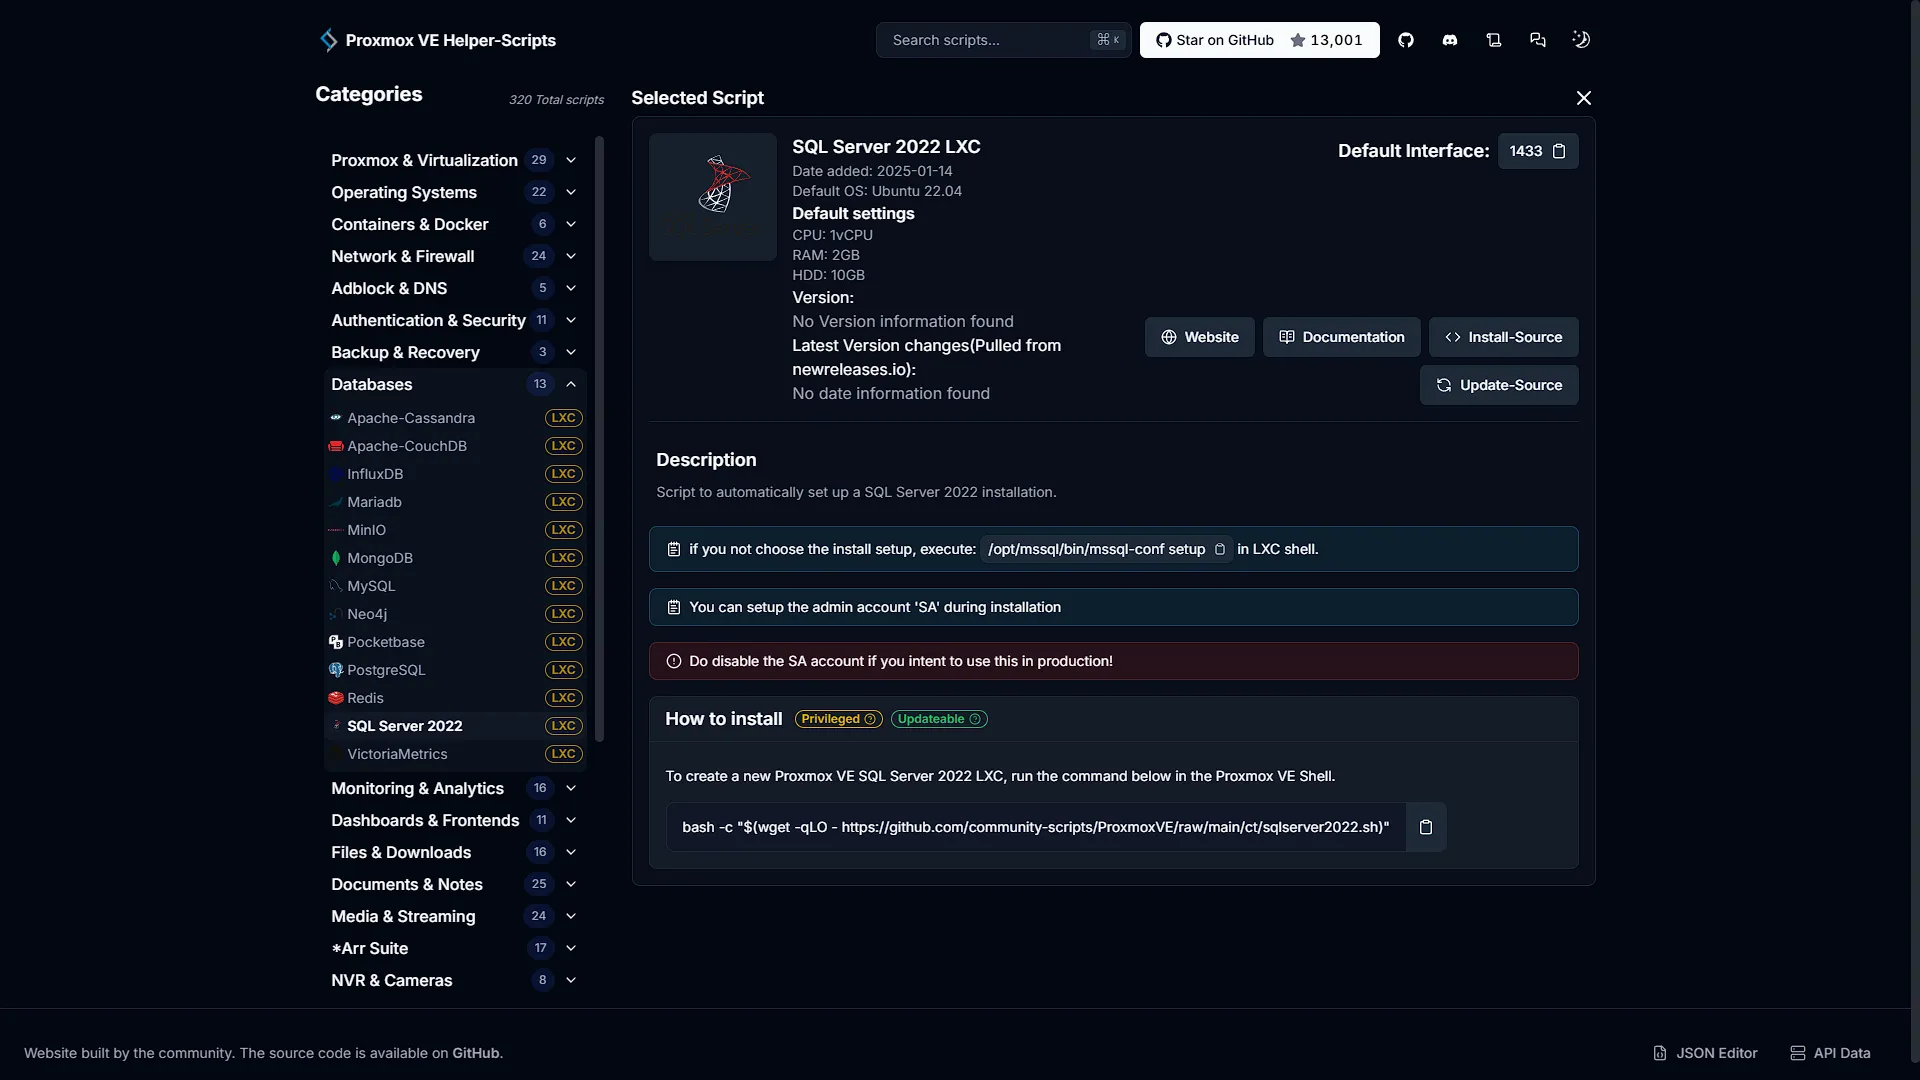Screen dimensions: 1920x1080
Task: Expand the Proxmox & Virtualization category
Action: pyautogui.click(x=455, y=160)
